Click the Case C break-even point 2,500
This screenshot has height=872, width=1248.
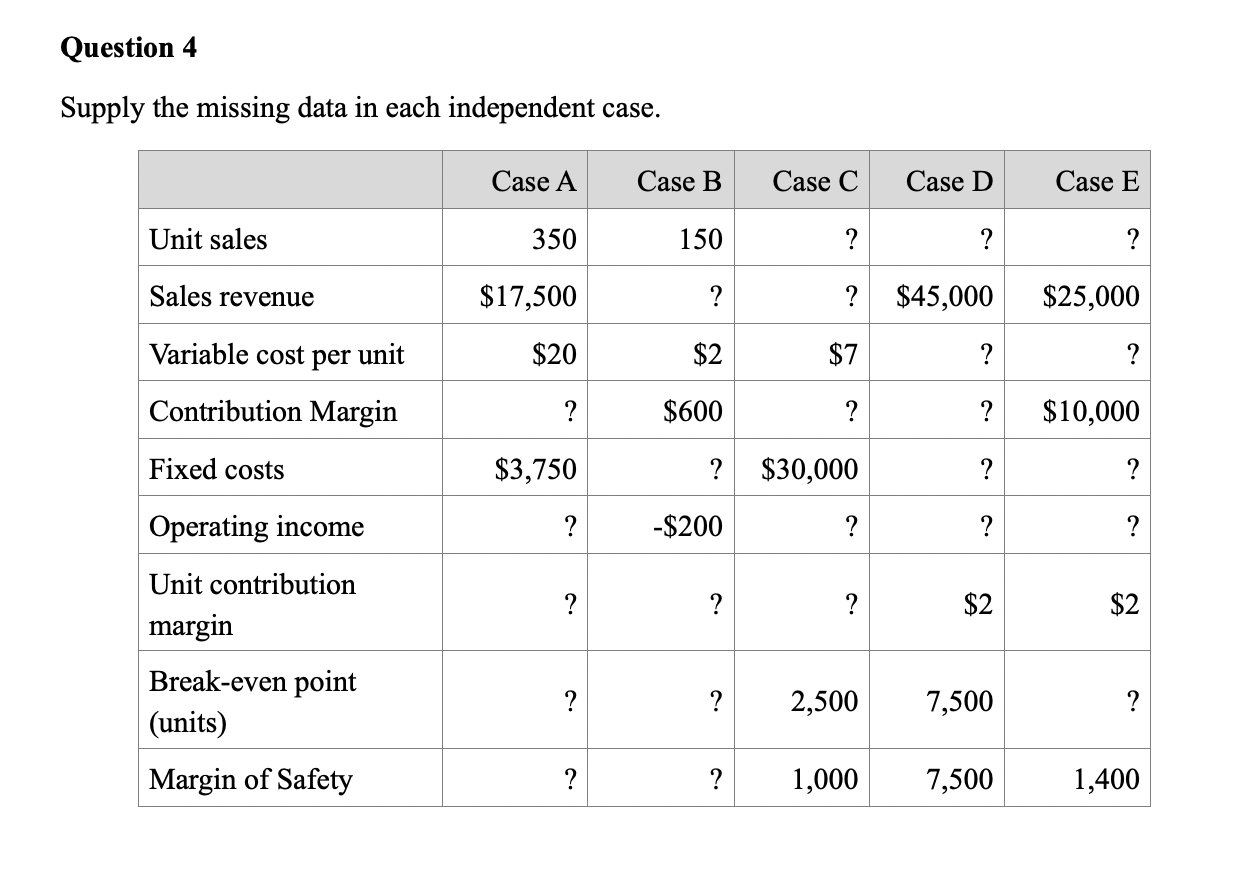(x=825, y=702)
